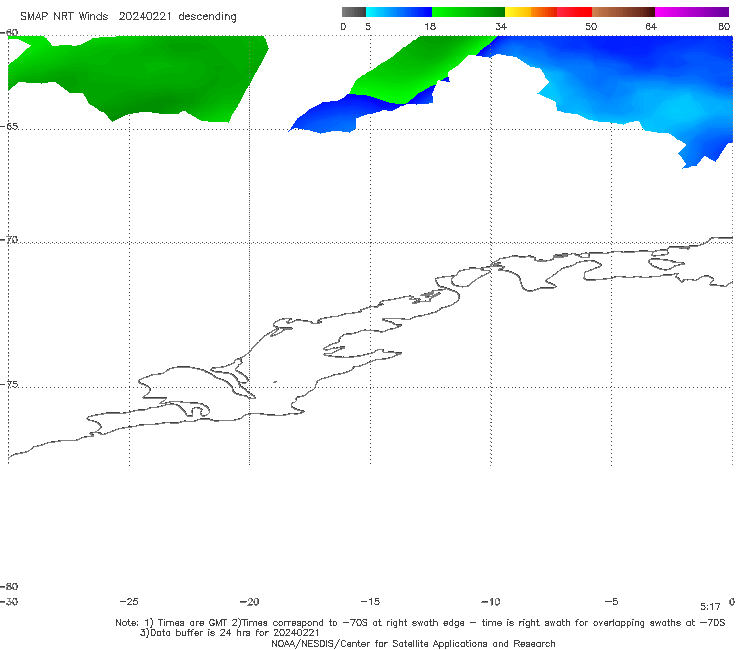Click the NOAA/NESDIS credit line
This screenshot has width=740, height=650.
pos(413,643)
